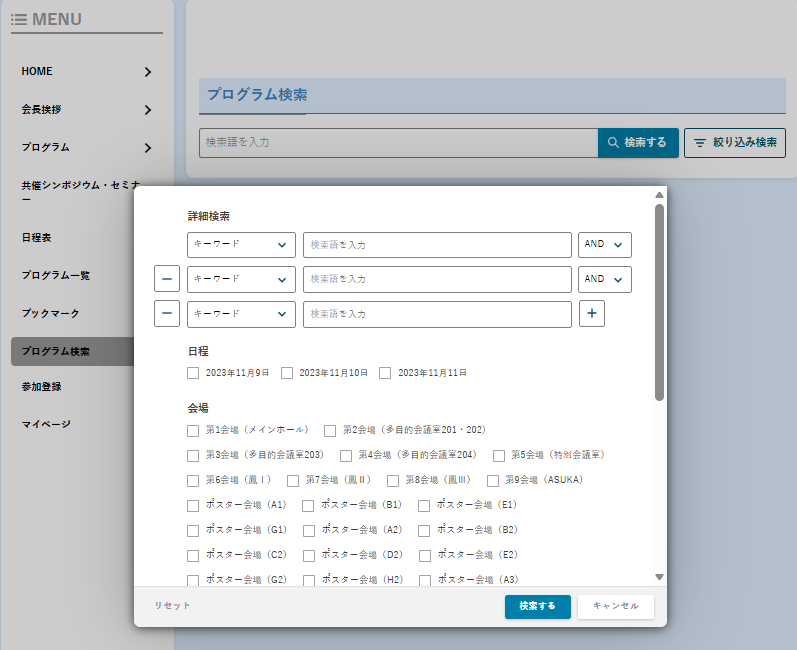
Task: Go to ブックマーク in the side menu
Action: pos(51,314)
